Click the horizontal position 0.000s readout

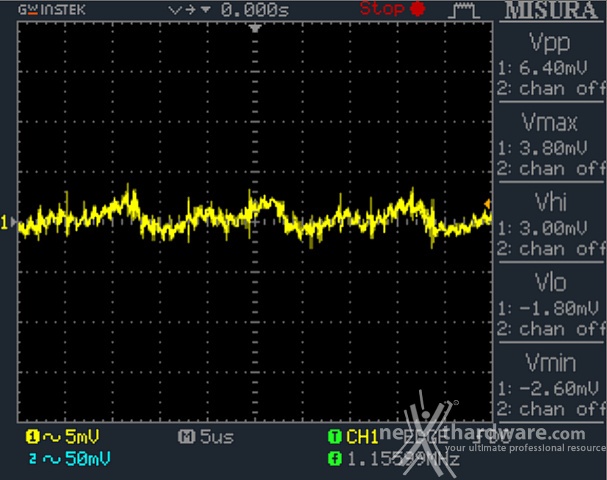coord(255,10)
